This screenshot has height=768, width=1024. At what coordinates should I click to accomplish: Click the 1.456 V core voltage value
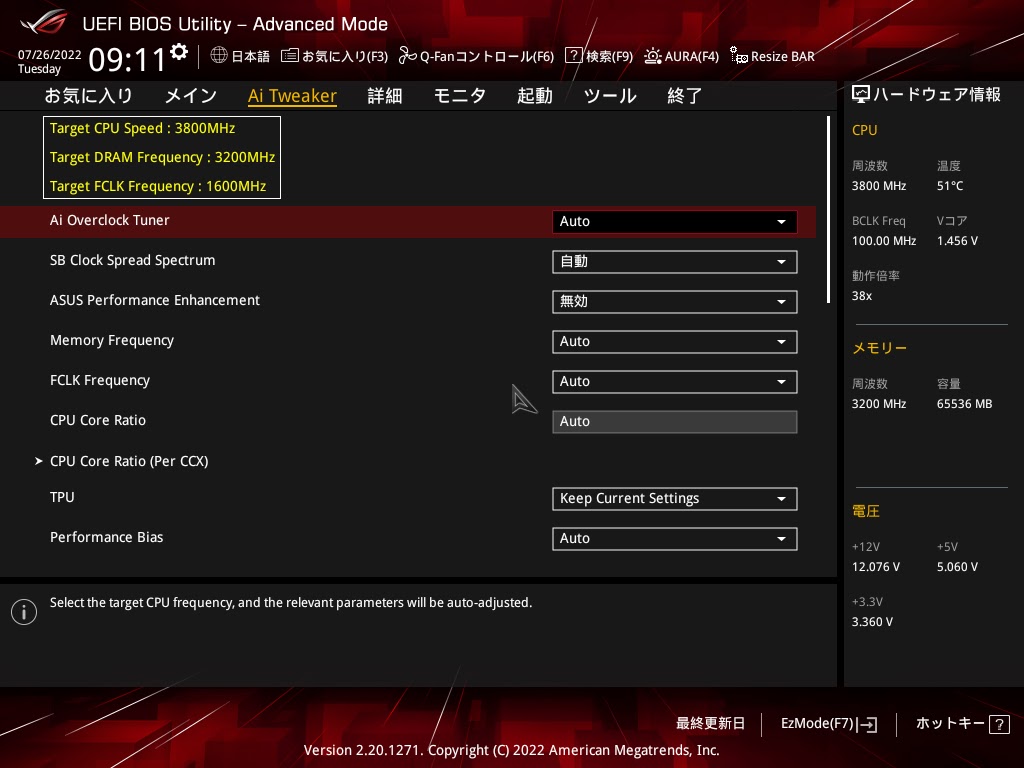click(x=957, y=241)
